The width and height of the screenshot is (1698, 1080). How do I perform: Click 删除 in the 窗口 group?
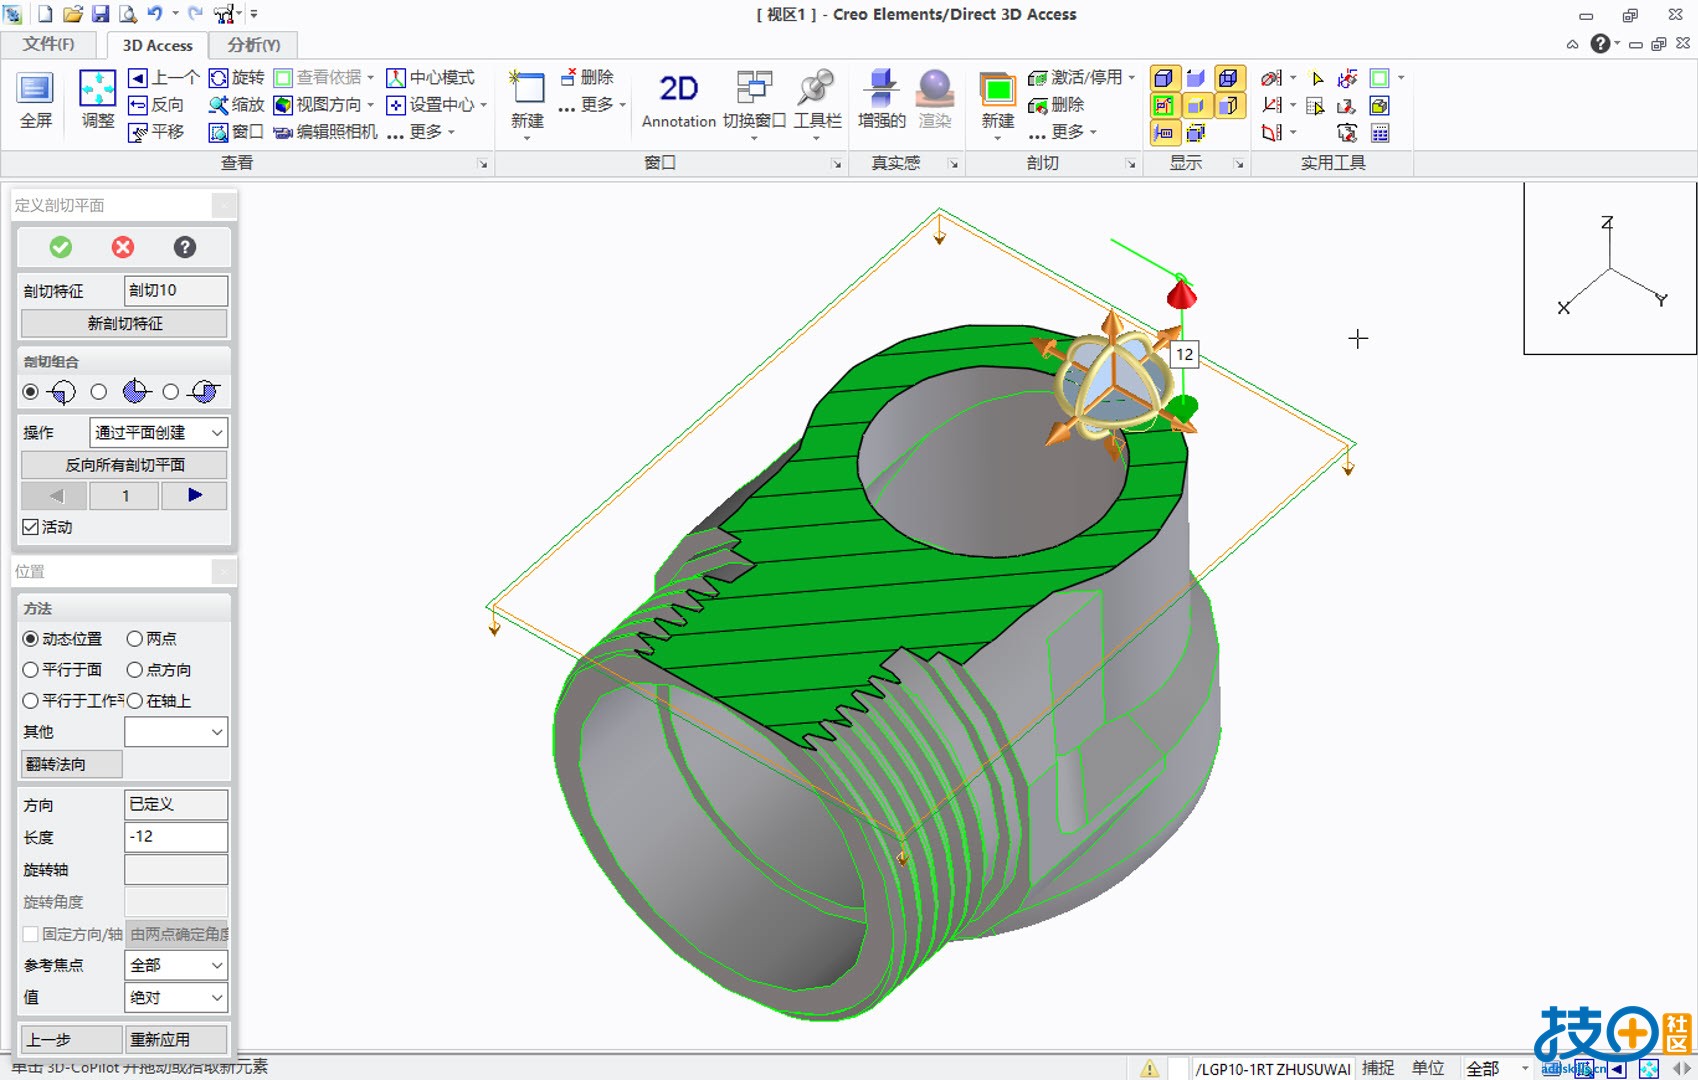pyautogui.click(x=587, y=78)
